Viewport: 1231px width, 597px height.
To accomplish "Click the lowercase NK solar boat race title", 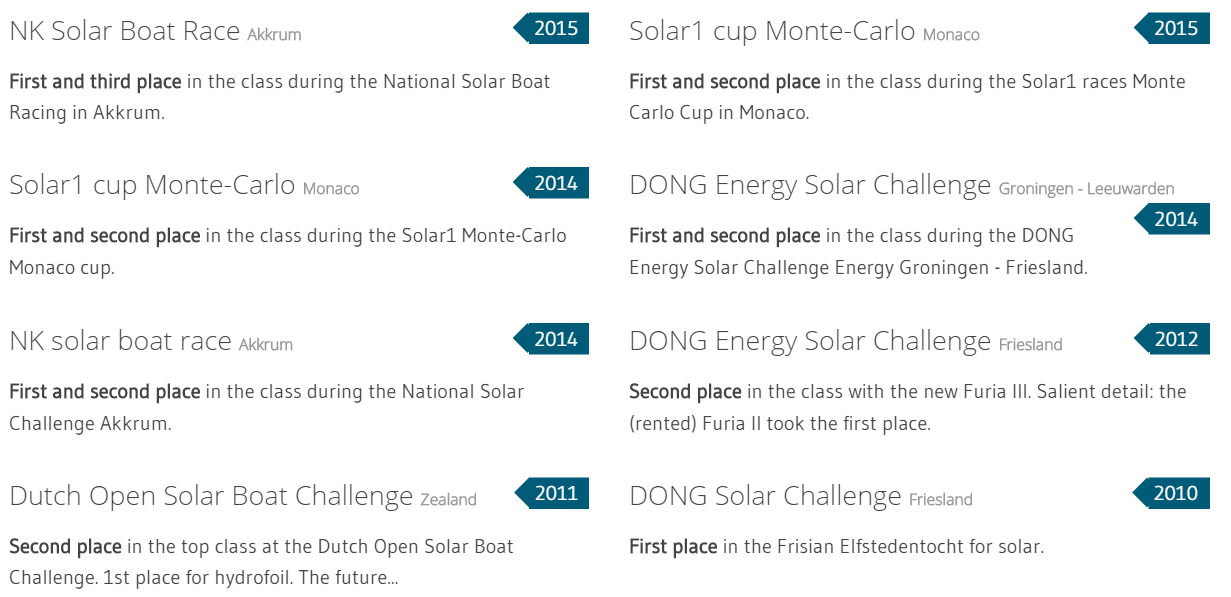I will pyautogui.click(x=120, y=341).
